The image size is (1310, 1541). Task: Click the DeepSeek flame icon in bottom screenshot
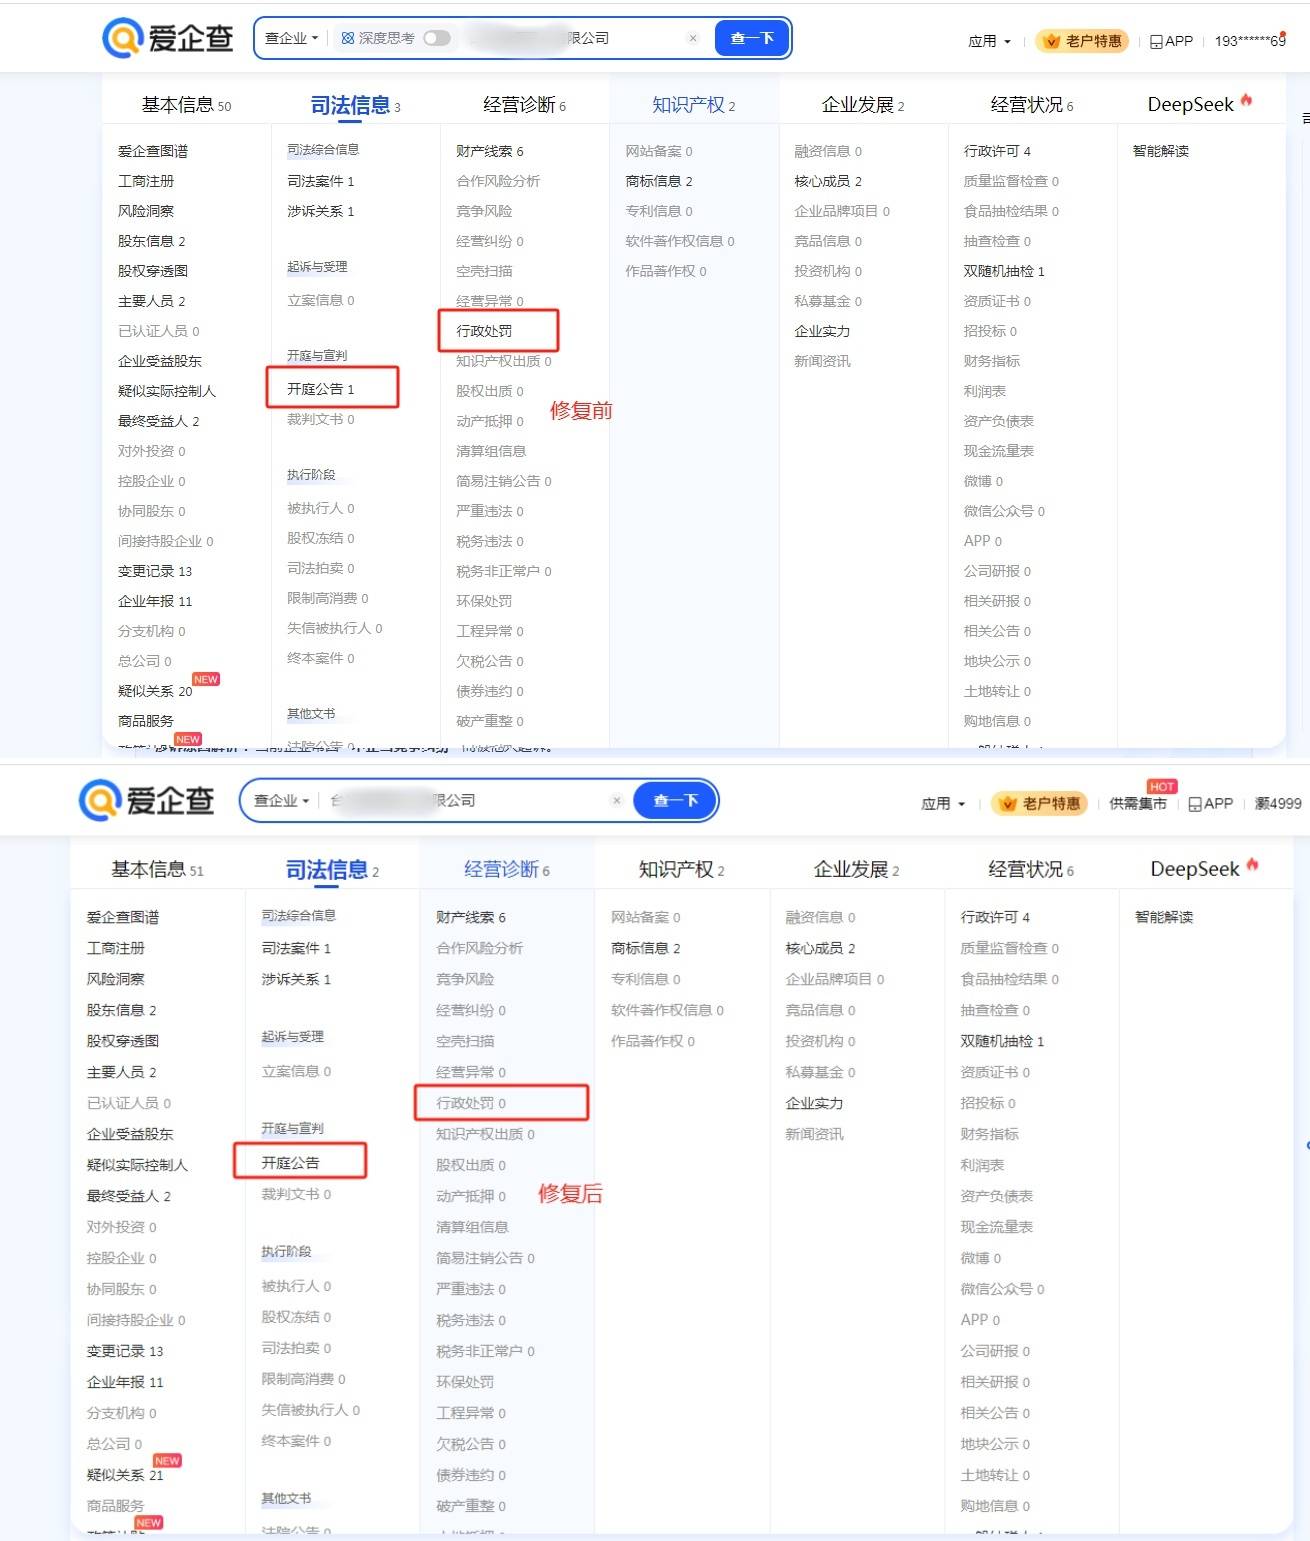pos(1252,865)
